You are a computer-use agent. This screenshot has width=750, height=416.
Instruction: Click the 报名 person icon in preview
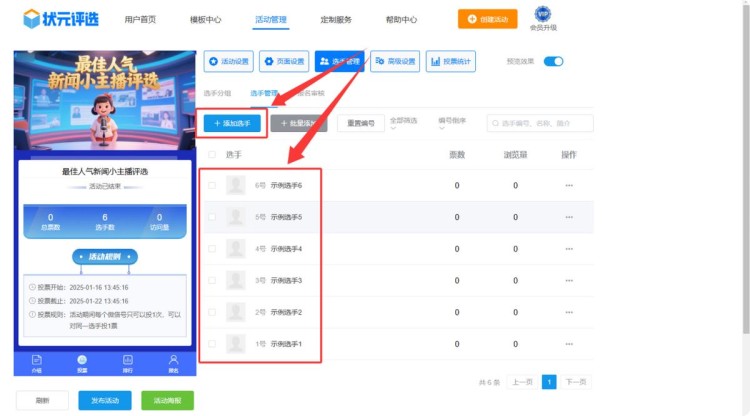(x=173, y=361)
